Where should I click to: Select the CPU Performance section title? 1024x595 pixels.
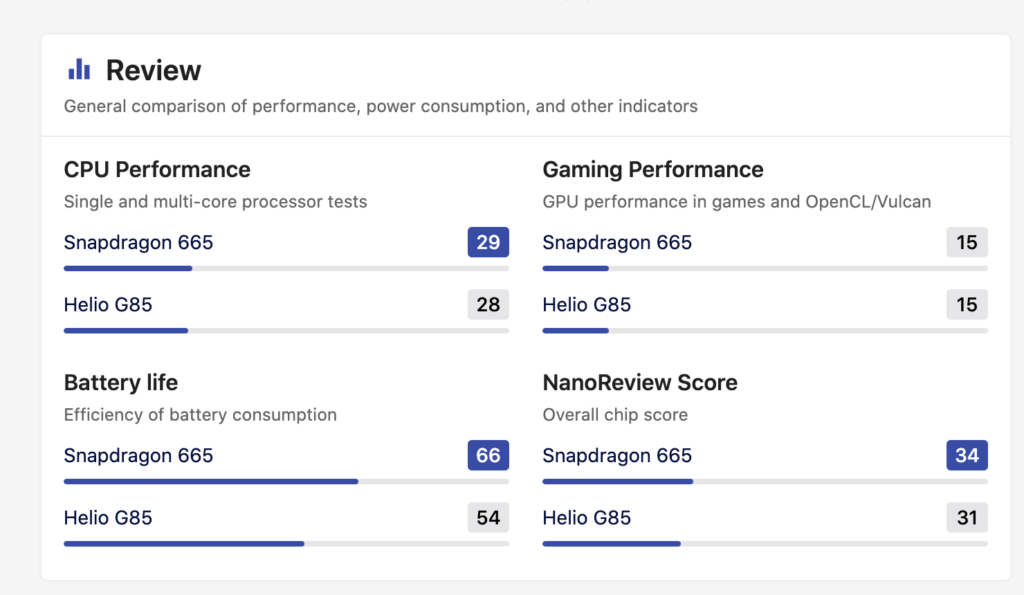157,169
